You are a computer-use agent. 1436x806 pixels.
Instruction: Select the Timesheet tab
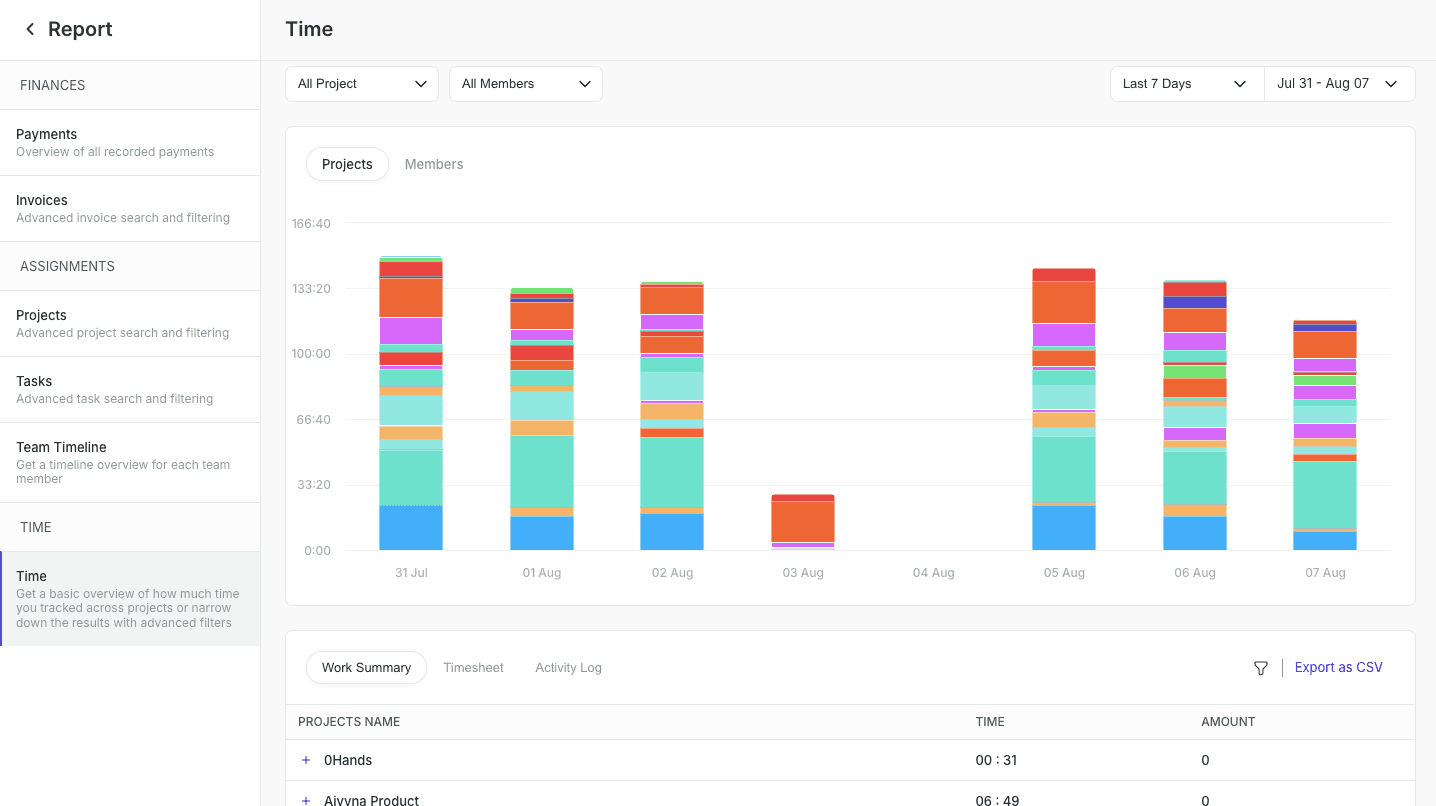coord(473,667)
